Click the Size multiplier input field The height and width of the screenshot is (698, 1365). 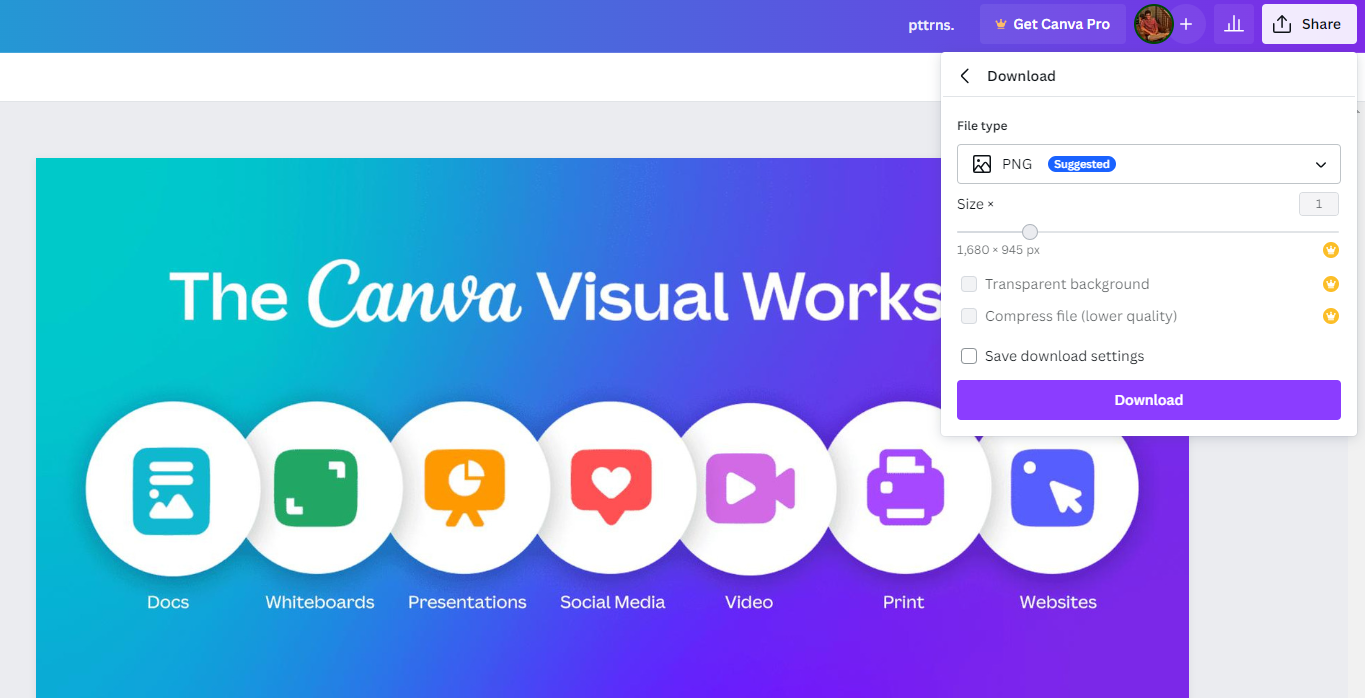[1319, 204]
